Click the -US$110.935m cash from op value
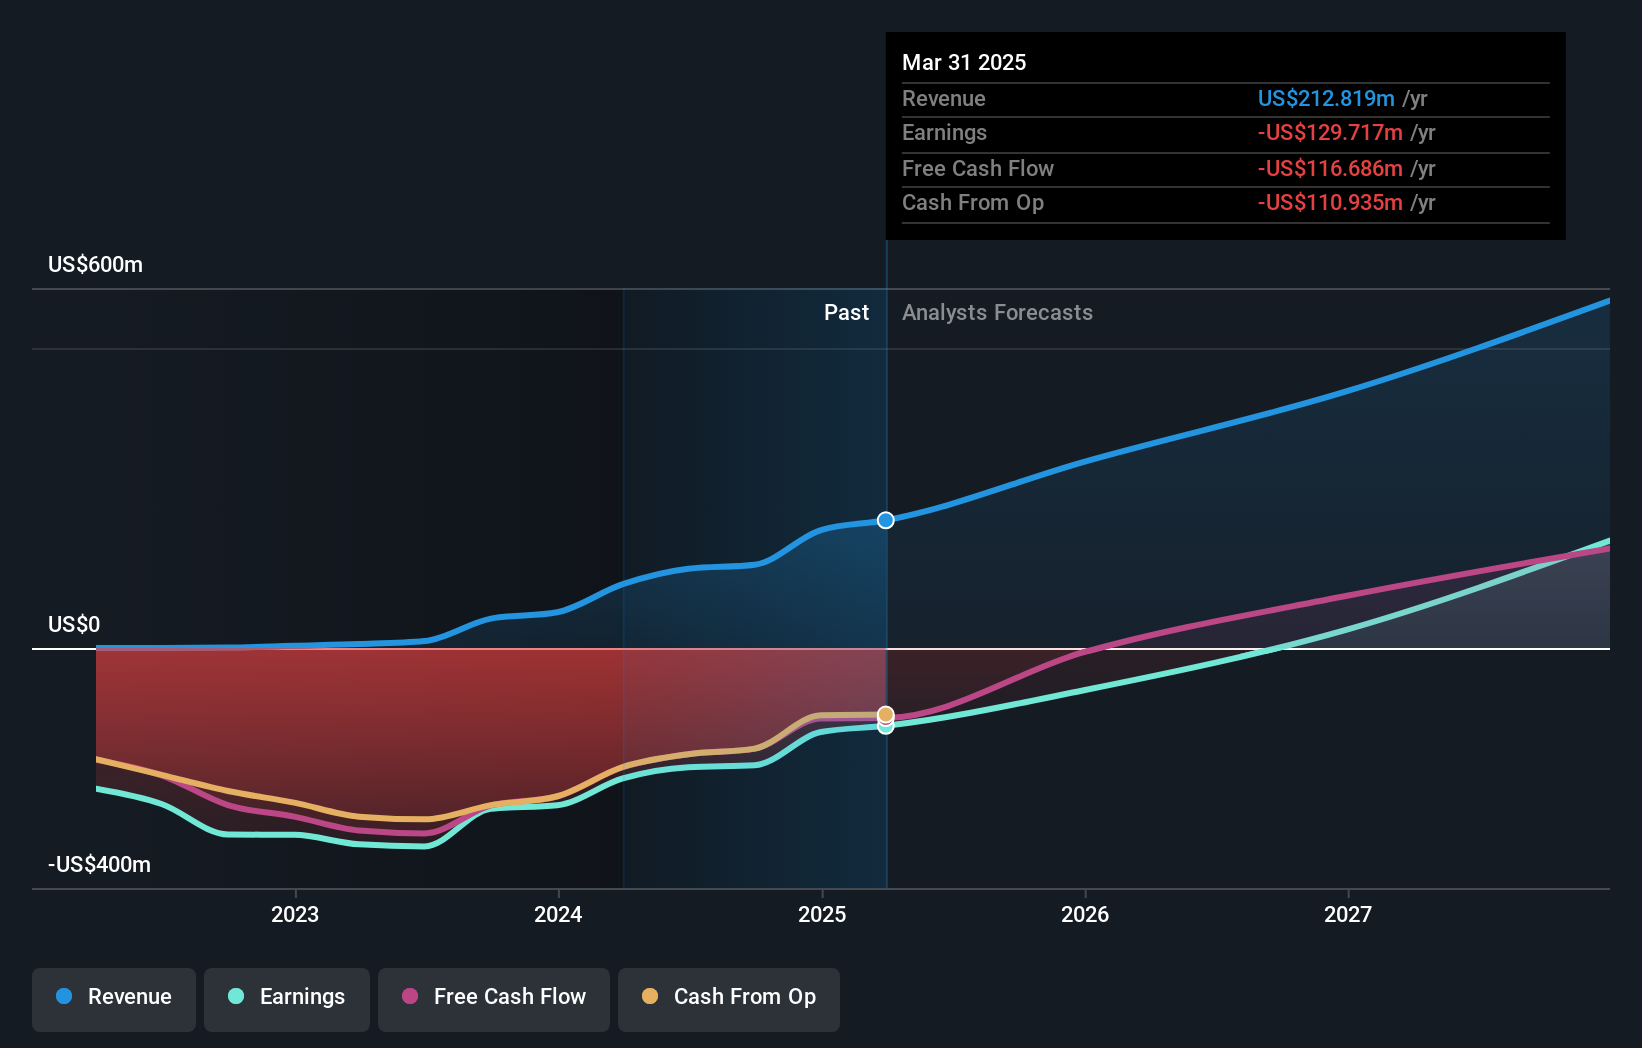Image resolution: width=1642 pixels, height=1048 pixels. [x=1330, y=202]
